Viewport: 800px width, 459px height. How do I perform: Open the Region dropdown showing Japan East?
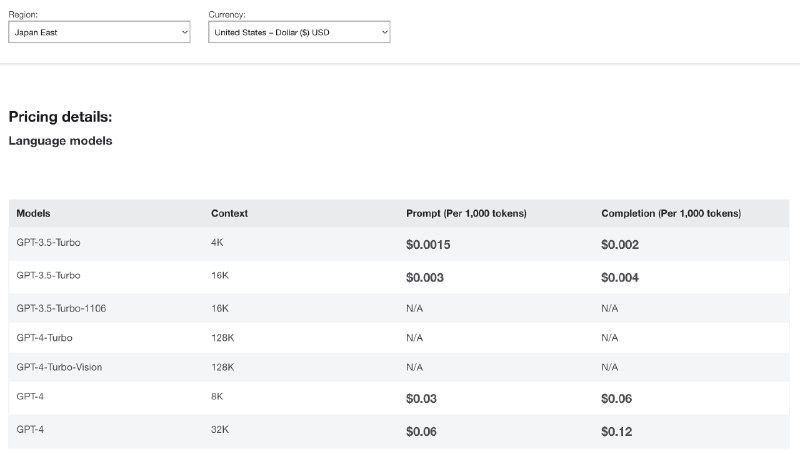[x=99, y=32]
